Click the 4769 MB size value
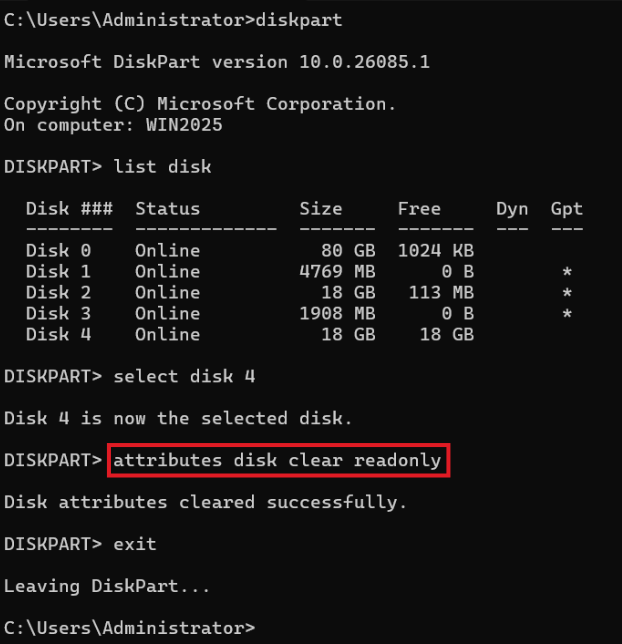The height and width of the screenshot is (644, 622). pos(337,271)
